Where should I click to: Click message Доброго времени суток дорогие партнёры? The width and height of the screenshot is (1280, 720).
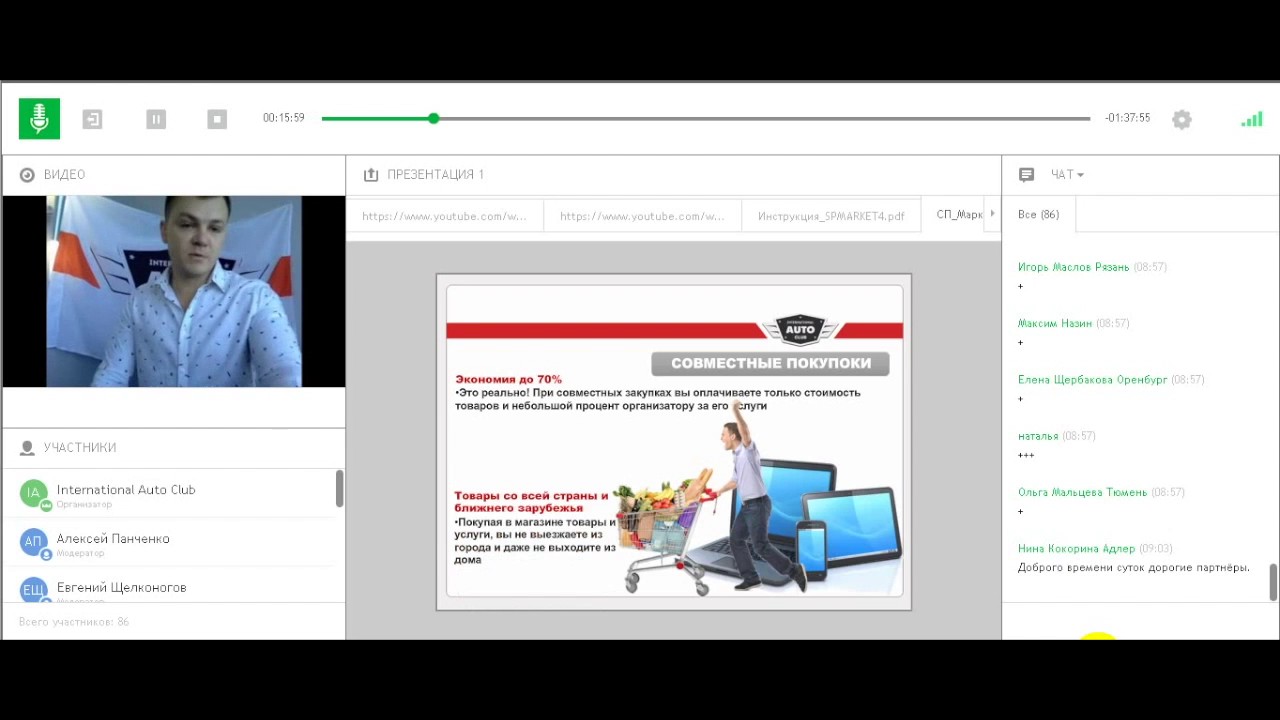point(1134,568)
